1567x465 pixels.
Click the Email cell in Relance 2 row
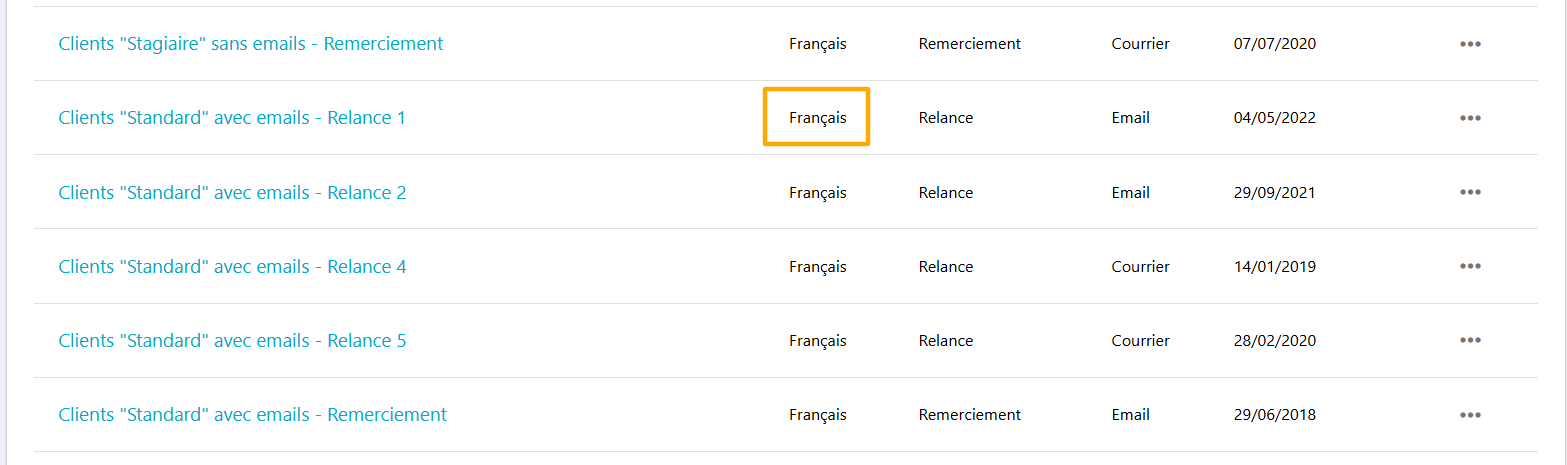coord(1130,193)
